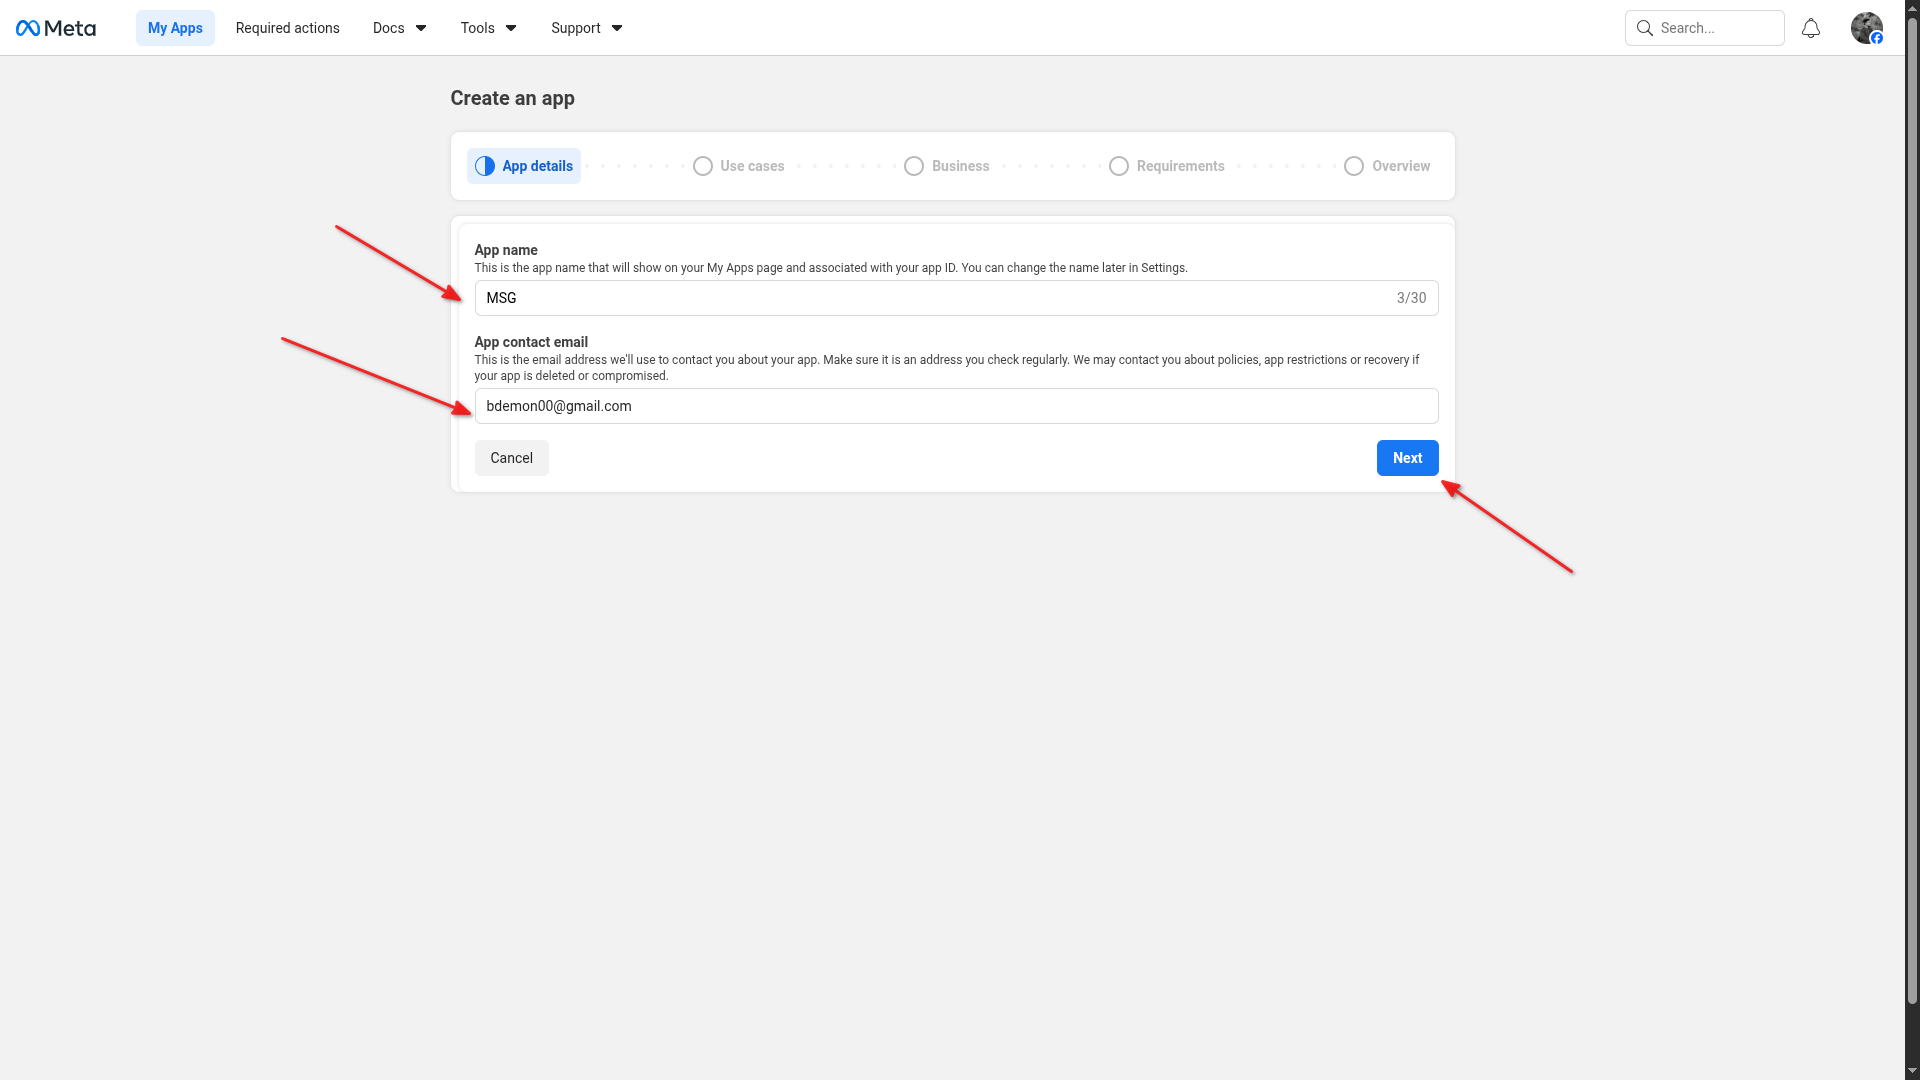Cancel the app creation
Viewport: 1920px width, 1080px height.
(x=511, y=458)
